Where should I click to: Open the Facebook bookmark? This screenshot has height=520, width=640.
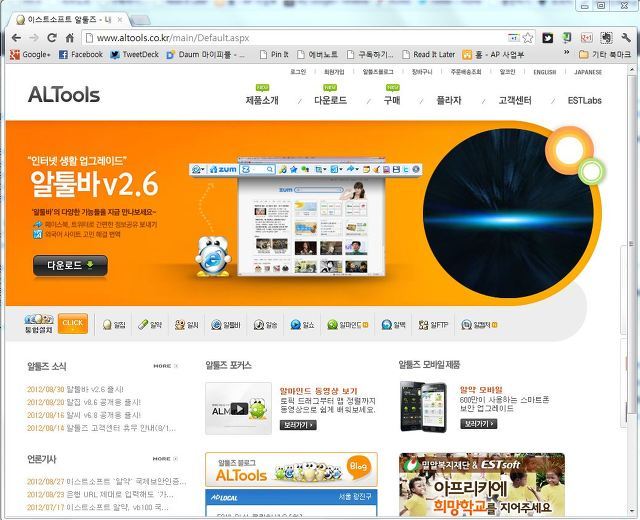pyautogui.click(x=81, y=54)
